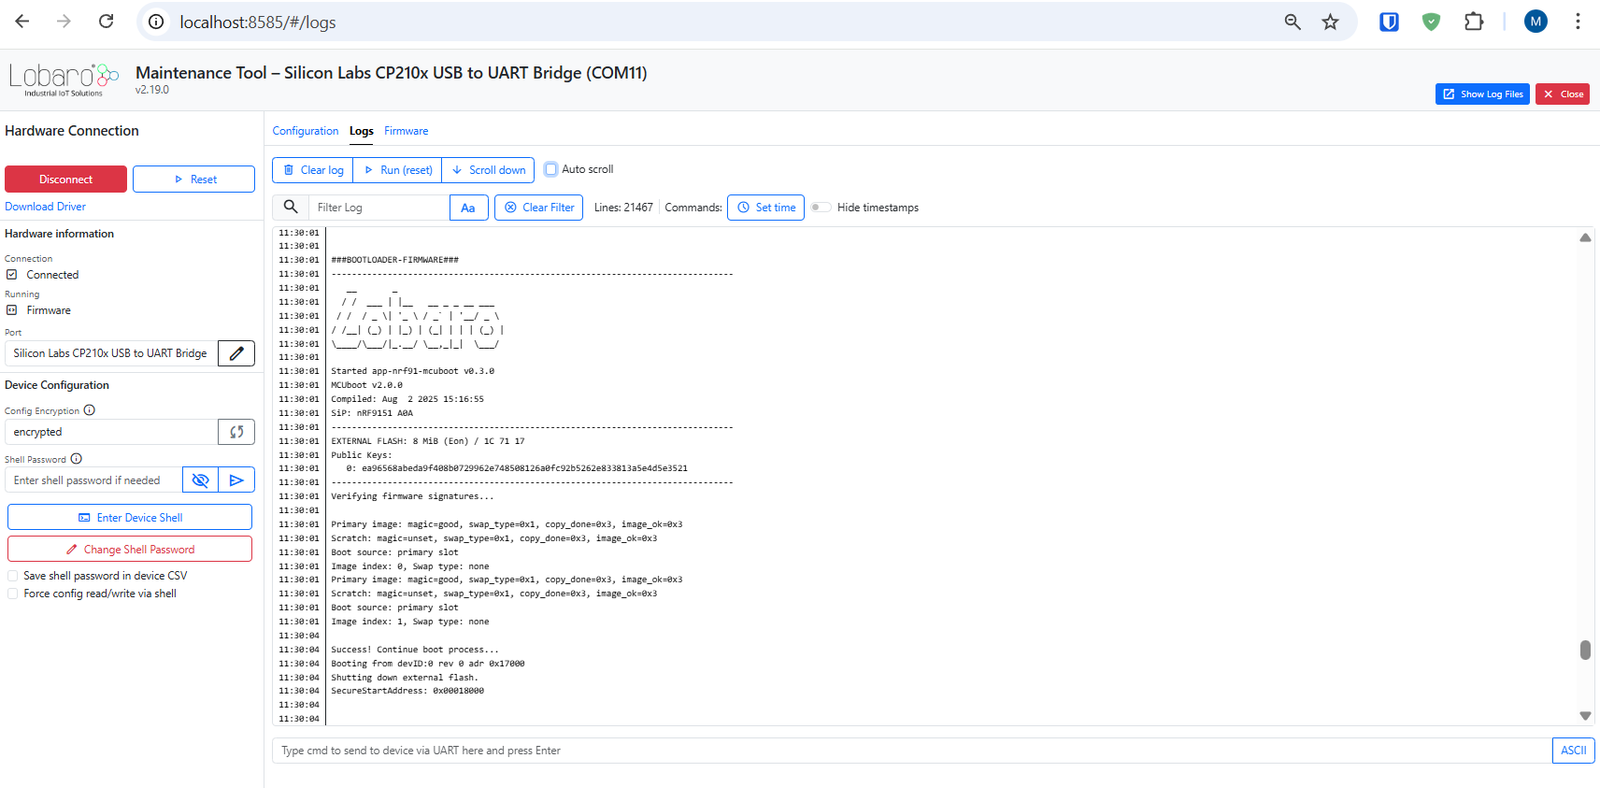The height and width of the screenshot is (788, 1600).
Task: Focus the shell password input field
Action: pyautogui.click(x=94, y=480)
